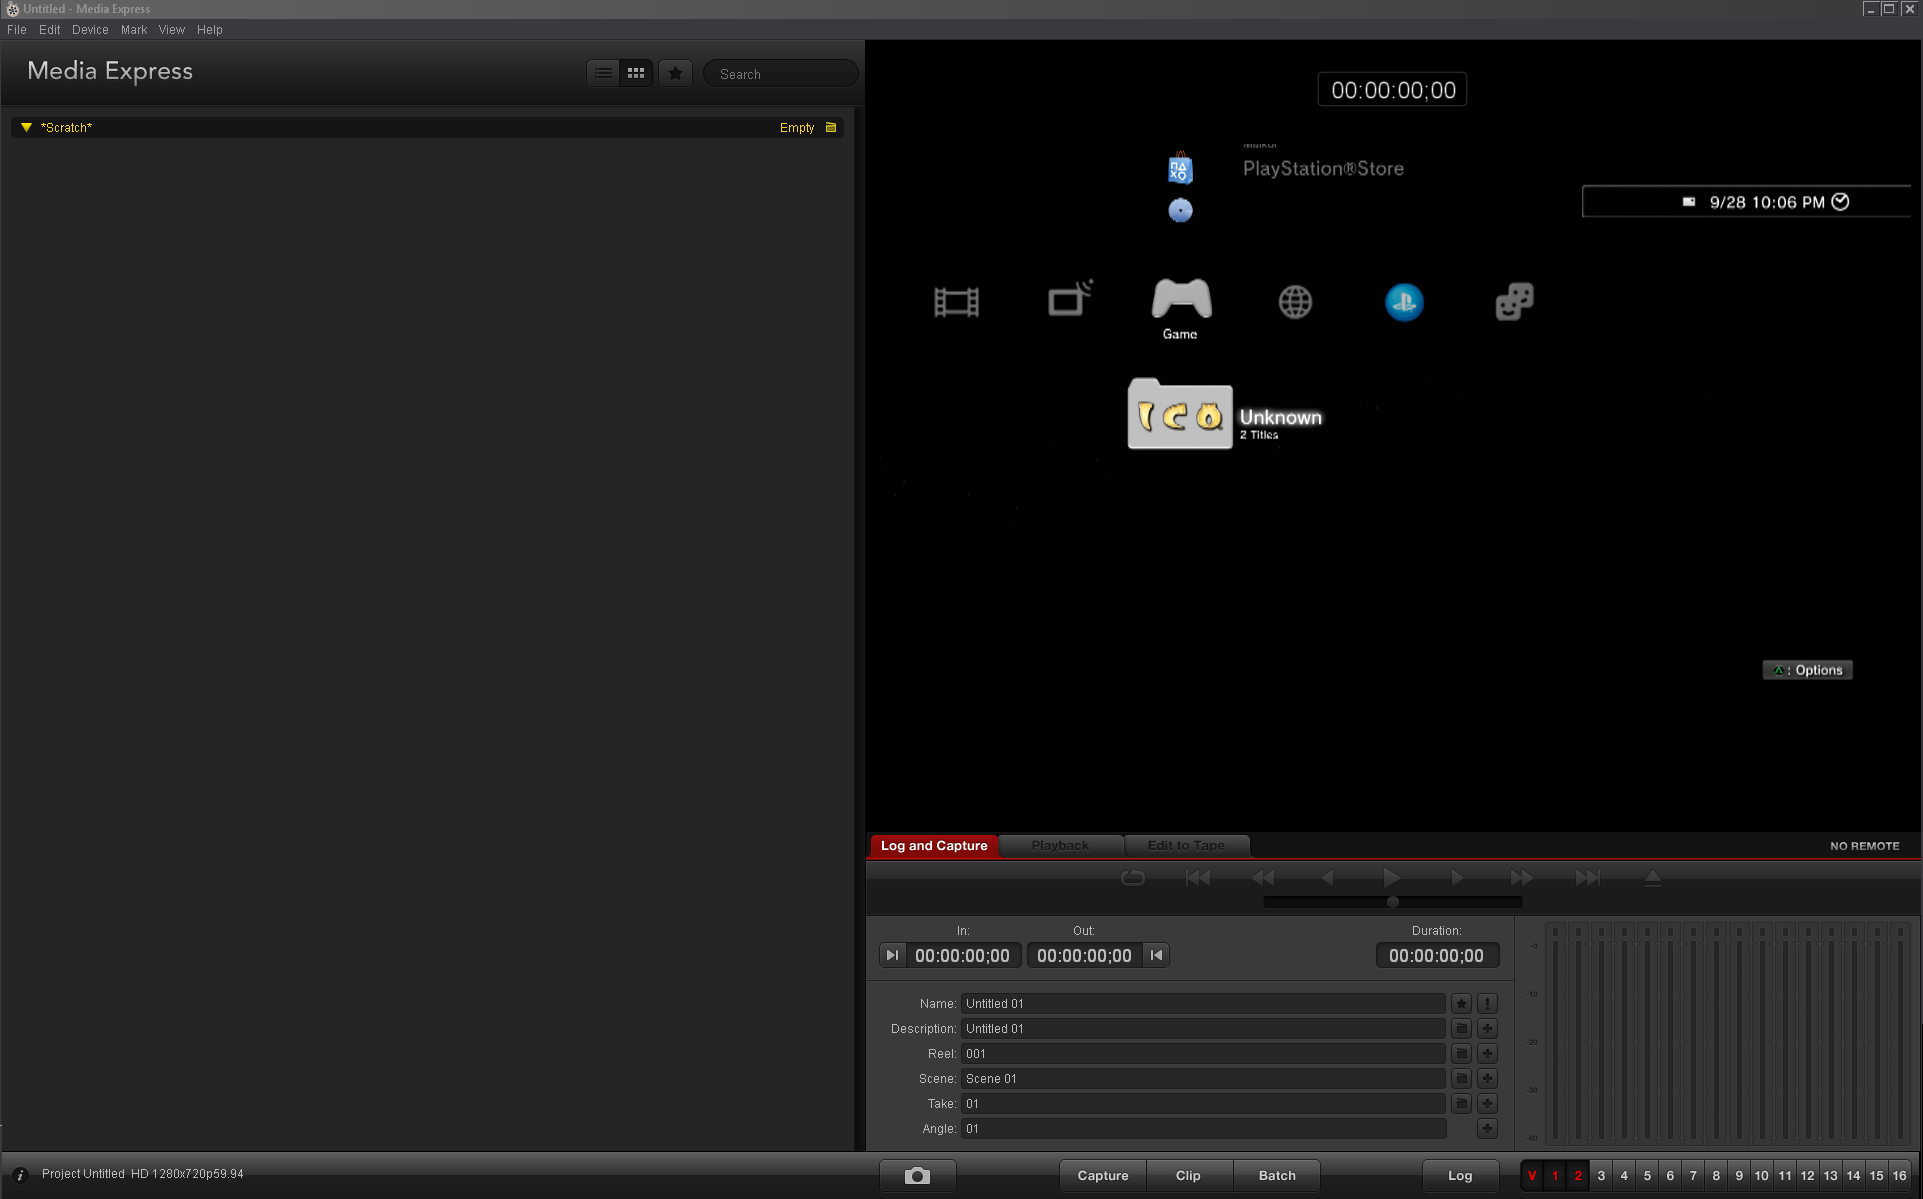Open the View menu
This screenshot has height=1199, width=1923.
(172, 30)
